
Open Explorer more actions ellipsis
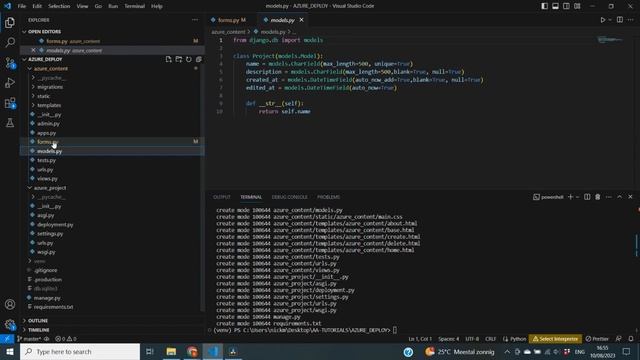[x=195, y=20]
